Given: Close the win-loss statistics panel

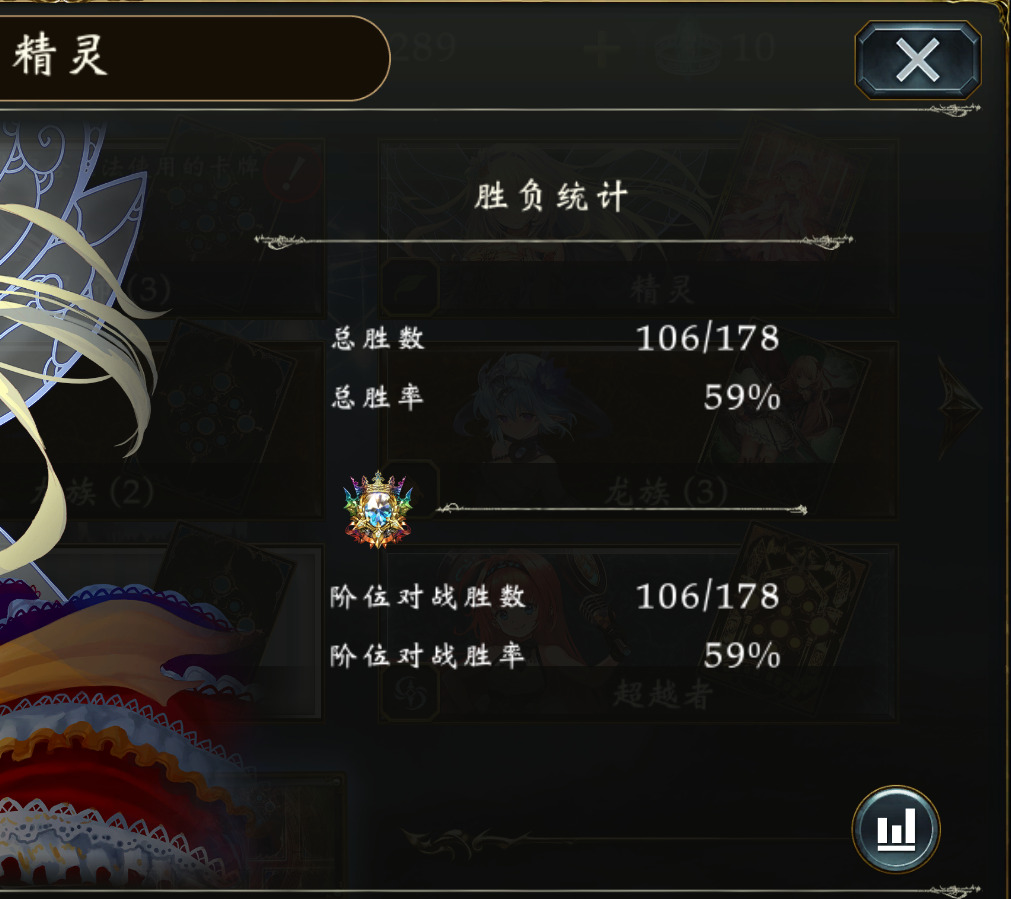Looking at the screenshot, I should [918, 60].
